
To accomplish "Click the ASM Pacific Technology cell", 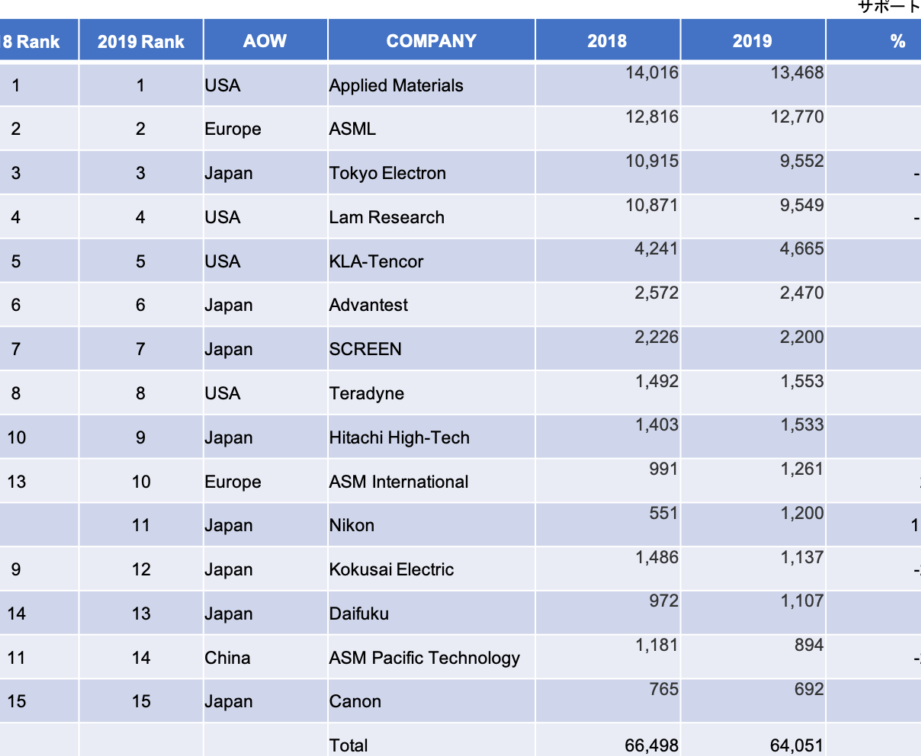I will [424, 657].
